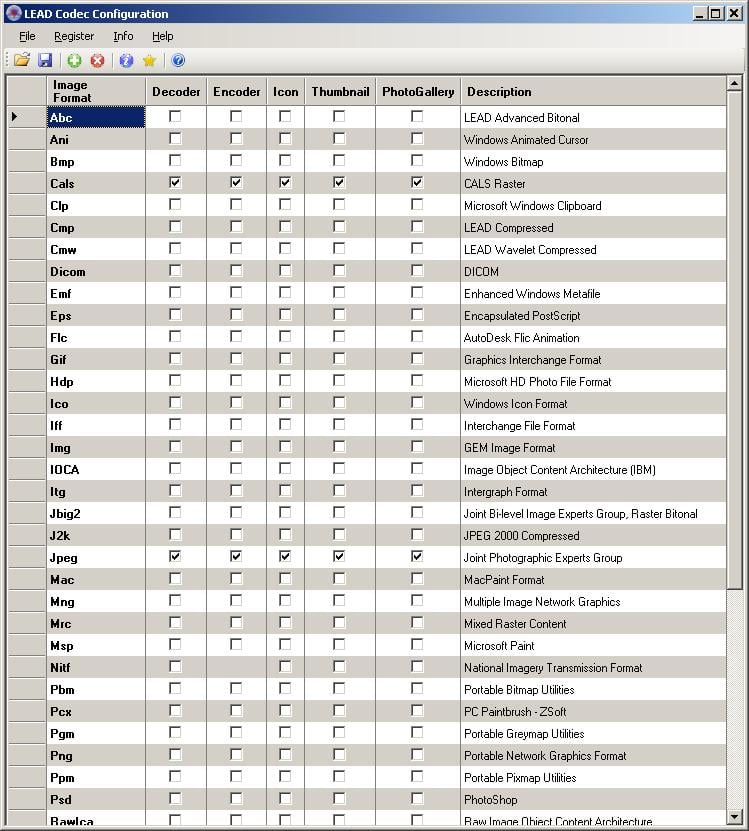Click the yellow star toolbar icon
The width and height of the screenshot is (749, 831).
click(149, 60)
